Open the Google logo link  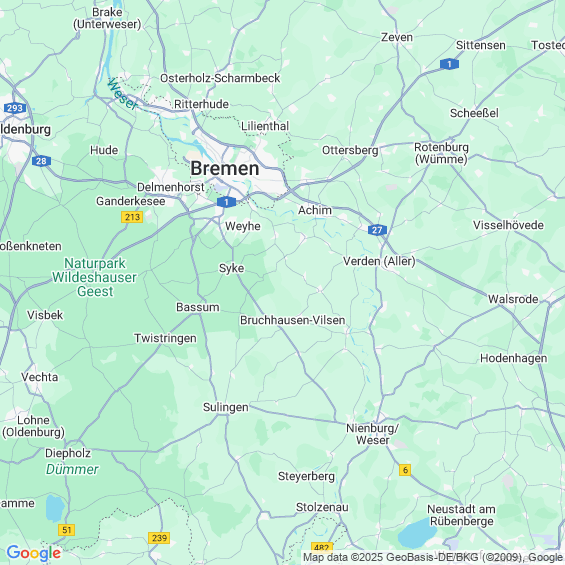[34, 553]
